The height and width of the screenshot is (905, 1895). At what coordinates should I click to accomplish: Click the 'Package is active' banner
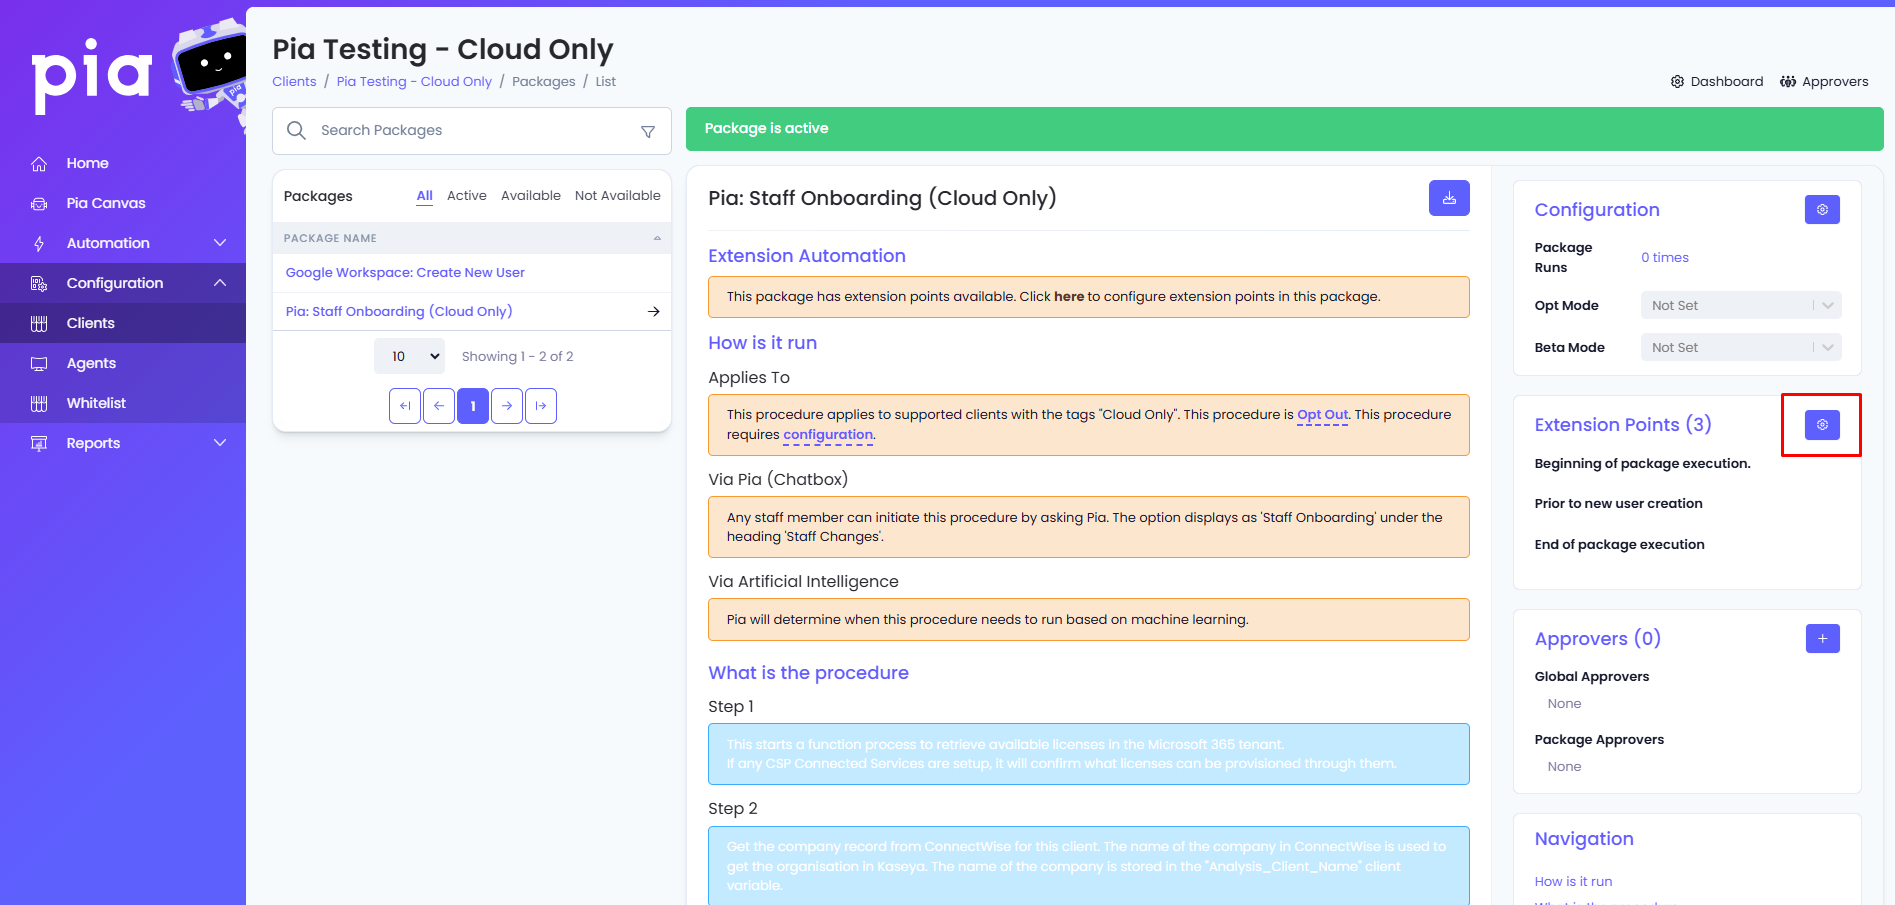click(x=1284, y=129)
